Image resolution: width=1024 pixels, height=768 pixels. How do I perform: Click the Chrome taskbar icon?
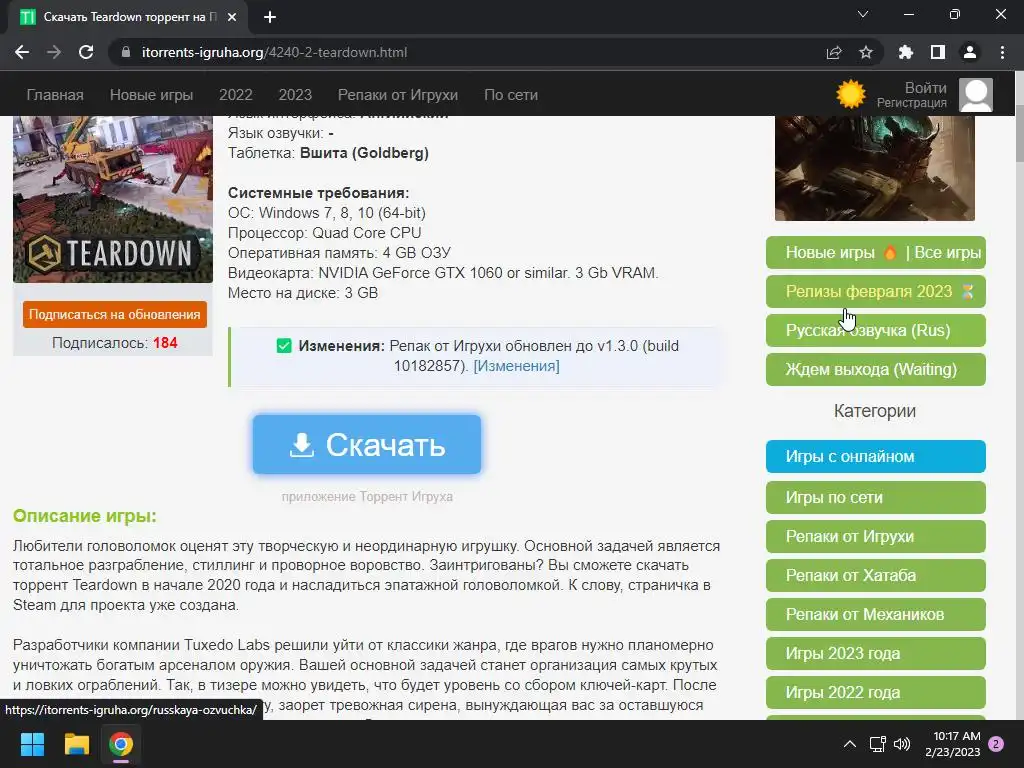[121, 744]
